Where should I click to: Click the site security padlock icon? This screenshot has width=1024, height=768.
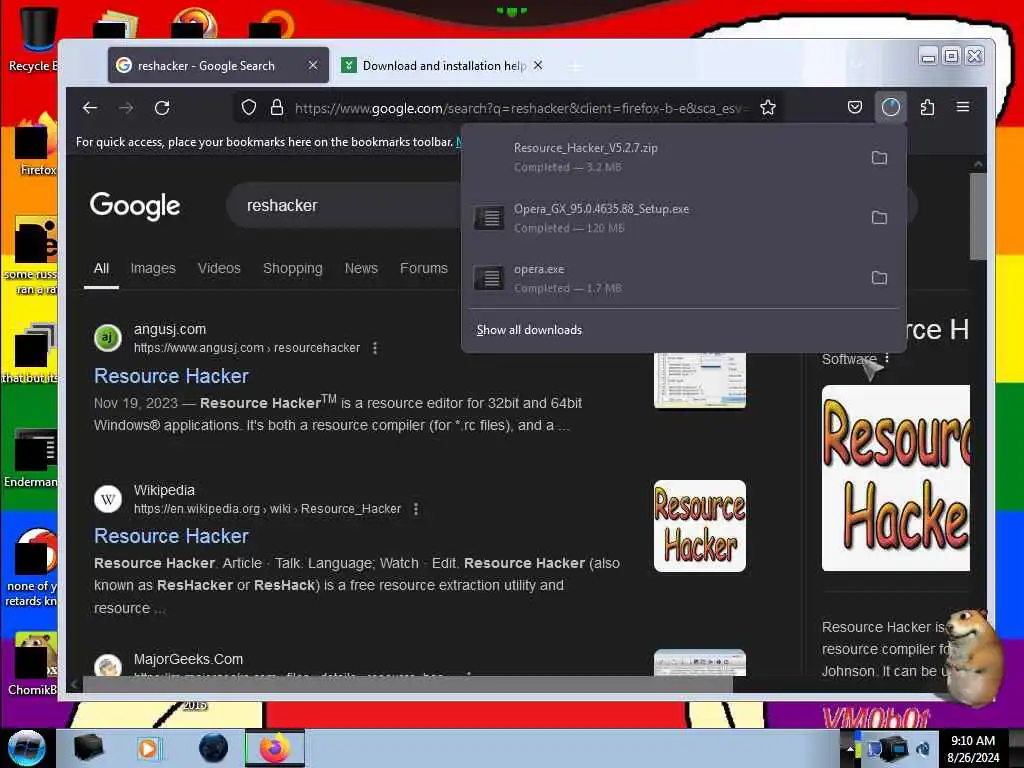277,108
